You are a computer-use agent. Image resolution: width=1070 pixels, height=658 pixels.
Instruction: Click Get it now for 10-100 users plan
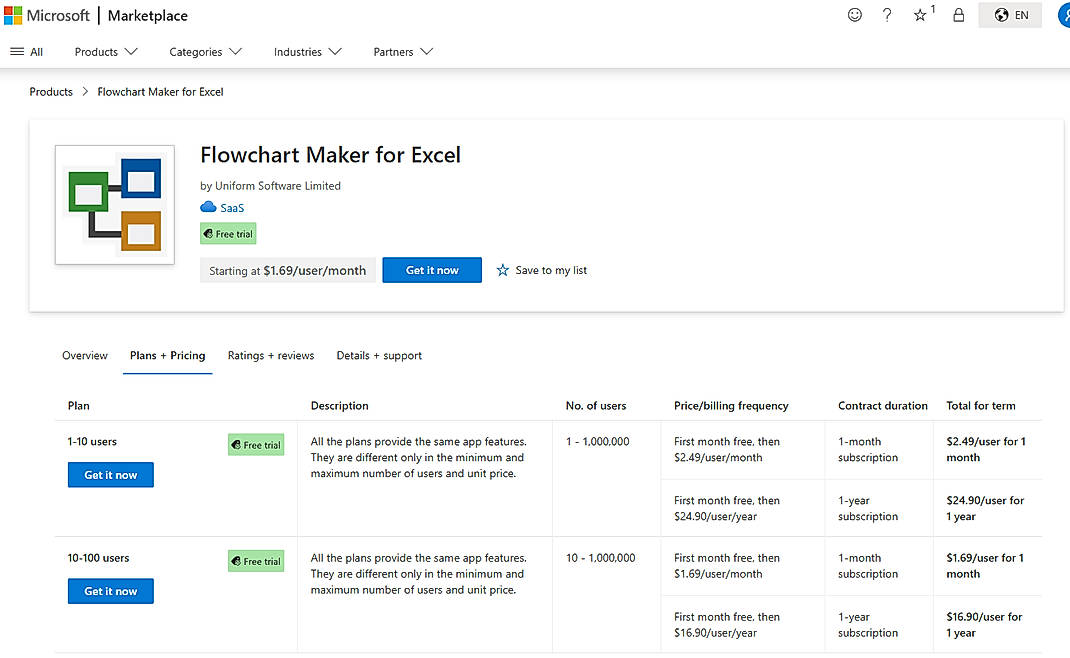[111, 591]
